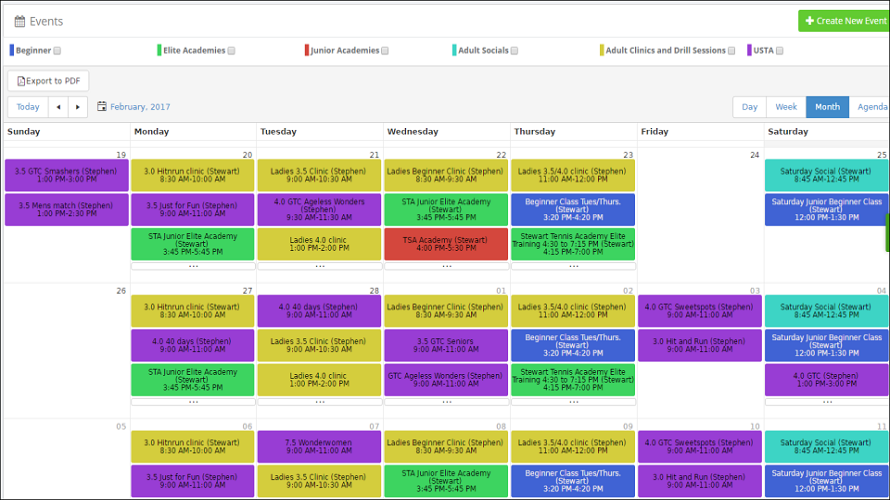The width and height of the screenshot is (890, 500).
Task: Click the red Junior Academies color swatch
Action: pyautogui.click(x=307, y=51)
